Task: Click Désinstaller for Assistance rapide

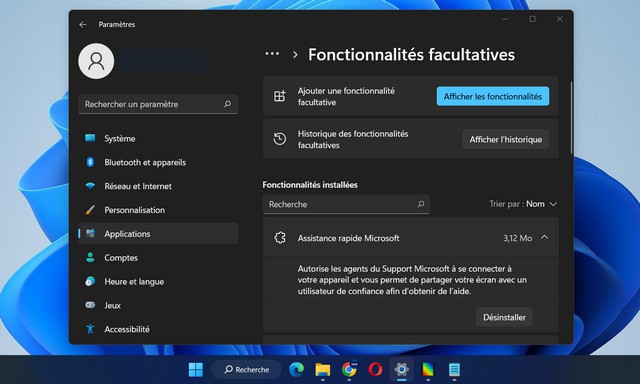Action: click(504, 317)
